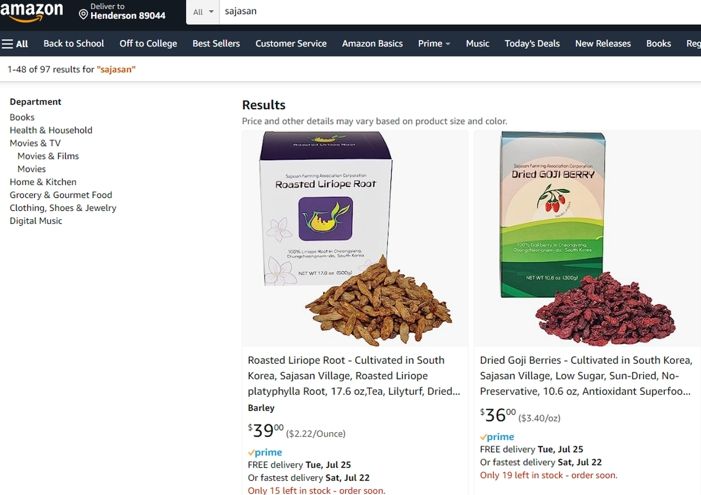Viewport: 701px width, 495px height.
Task: Click the Dried Goji Berries product title
Action: [586, 376]
